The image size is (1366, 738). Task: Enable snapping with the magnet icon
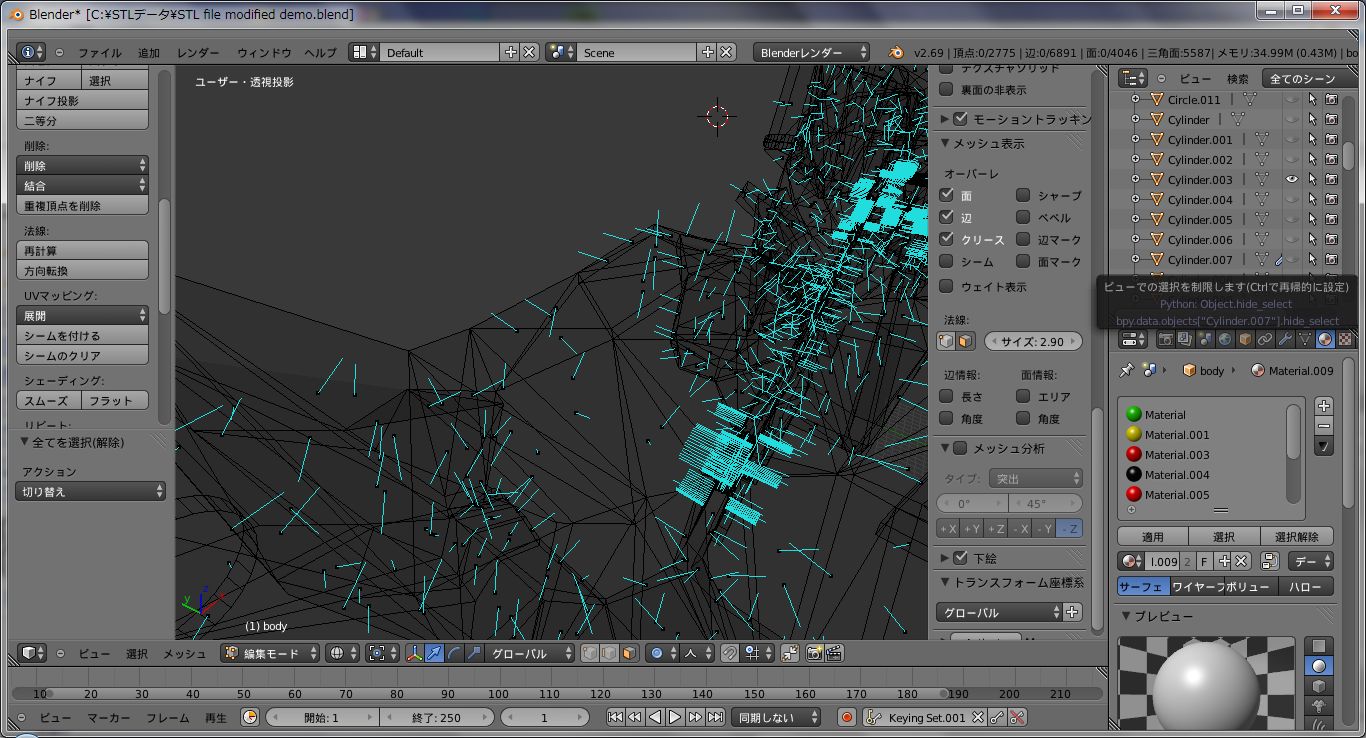pyautogui.click(x=730, y=653)
